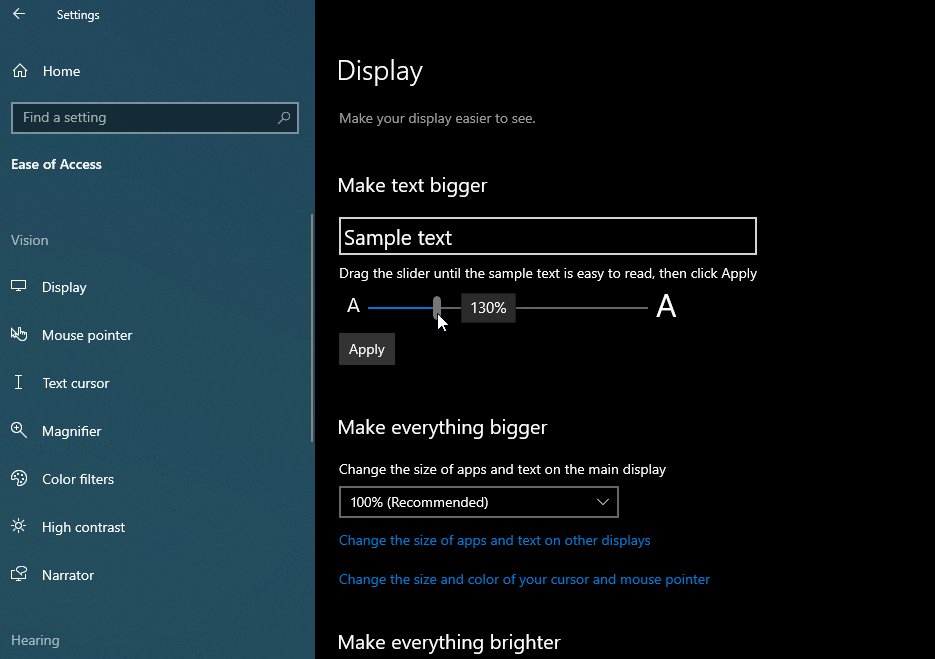Open the Mouse pointer settings icon

tap(20, 335)
